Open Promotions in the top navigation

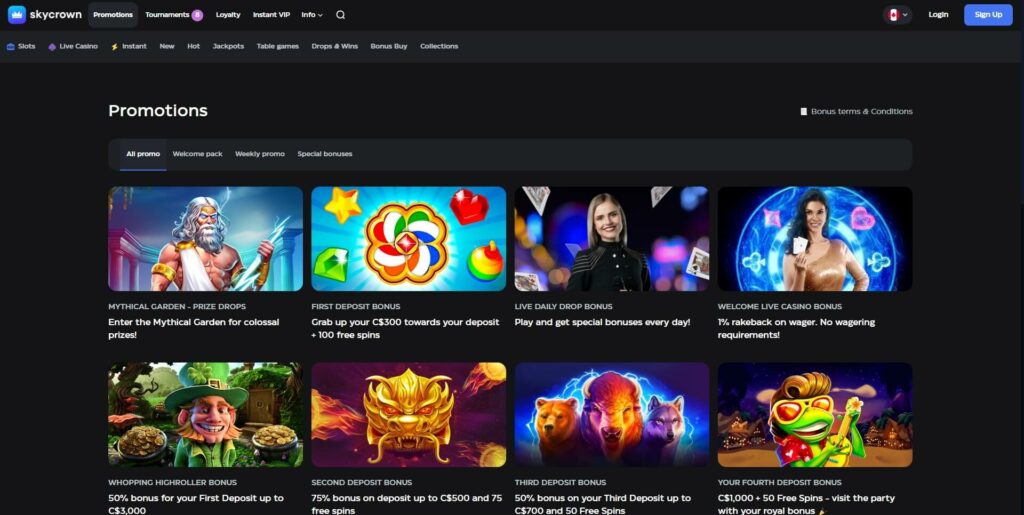point(113,14)
